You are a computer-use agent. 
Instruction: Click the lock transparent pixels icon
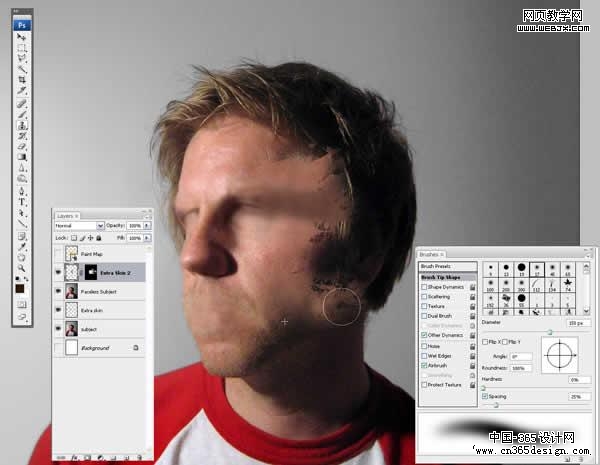pyautogui.click(x=74, y=238)
